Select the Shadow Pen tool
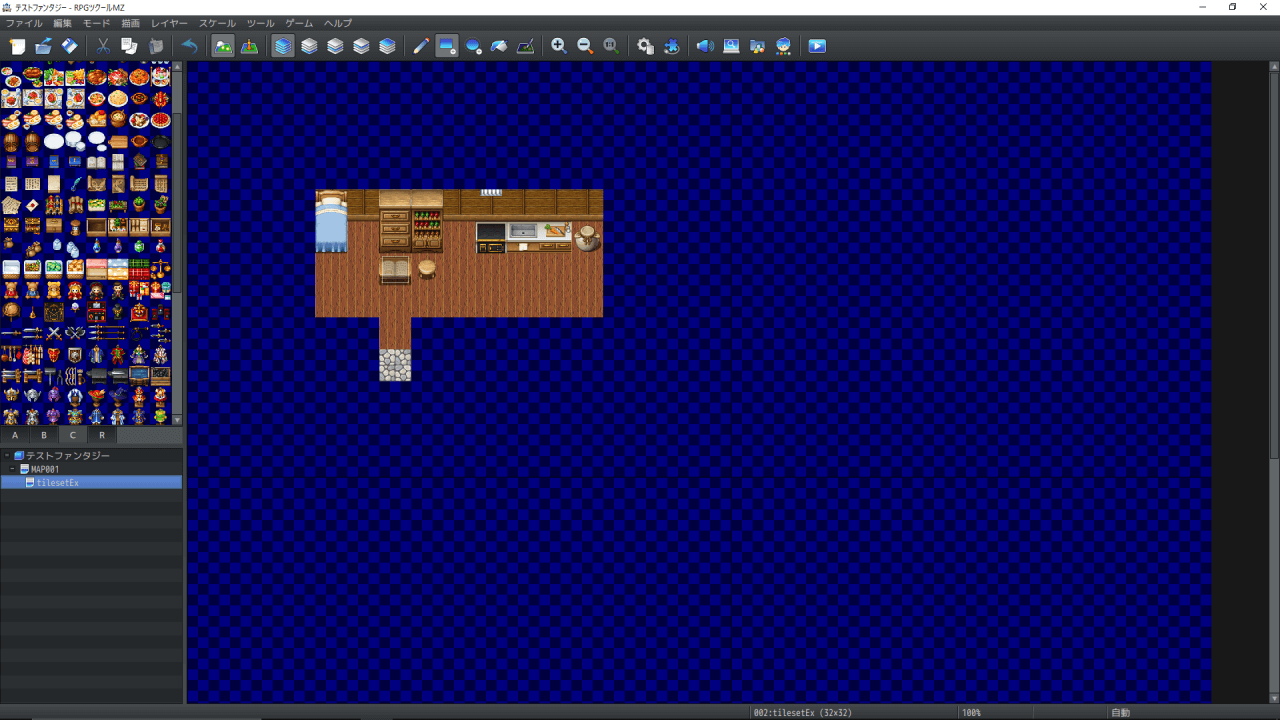 point(525,46)
